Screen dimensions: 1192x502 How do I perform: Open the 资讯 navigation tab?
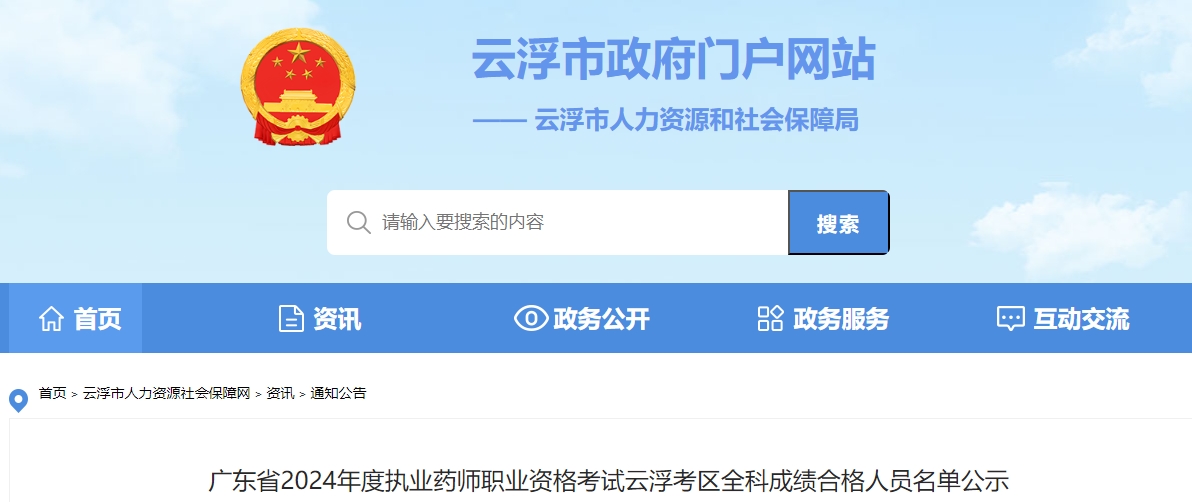pos(319,318)
